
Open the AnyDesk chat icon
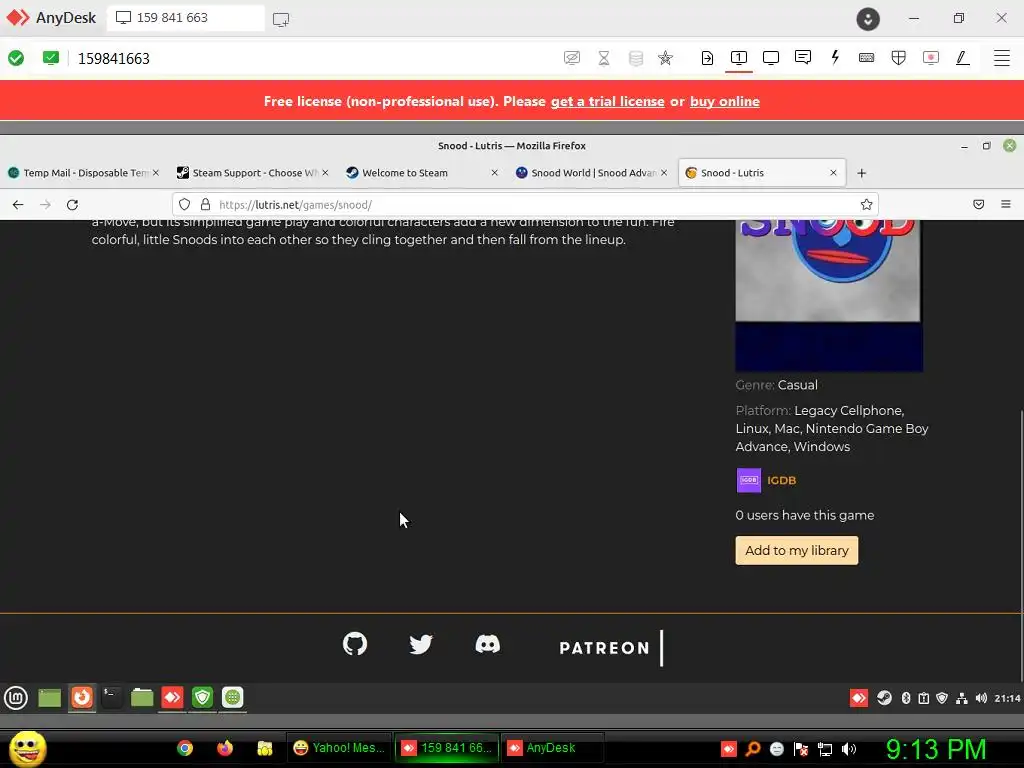[x=803, y=57]
